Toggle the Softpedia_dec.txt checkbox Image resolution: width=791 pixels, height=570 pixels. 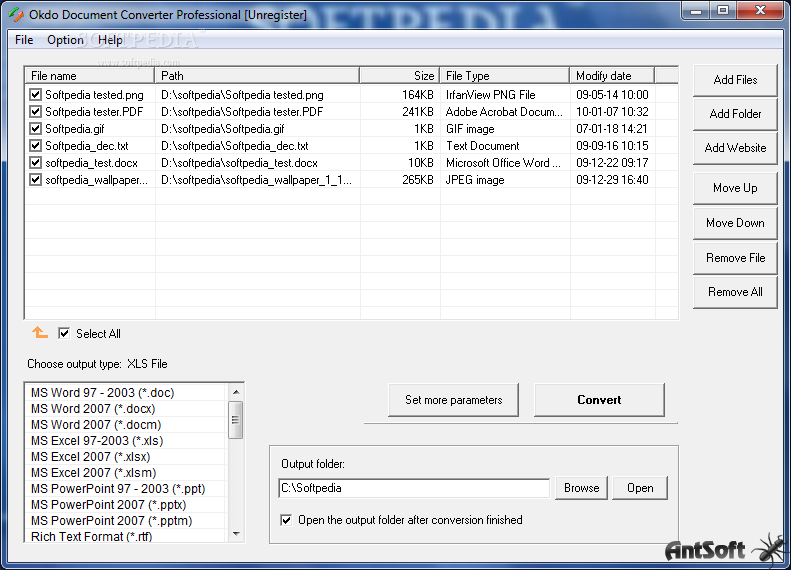pos(35,146)
